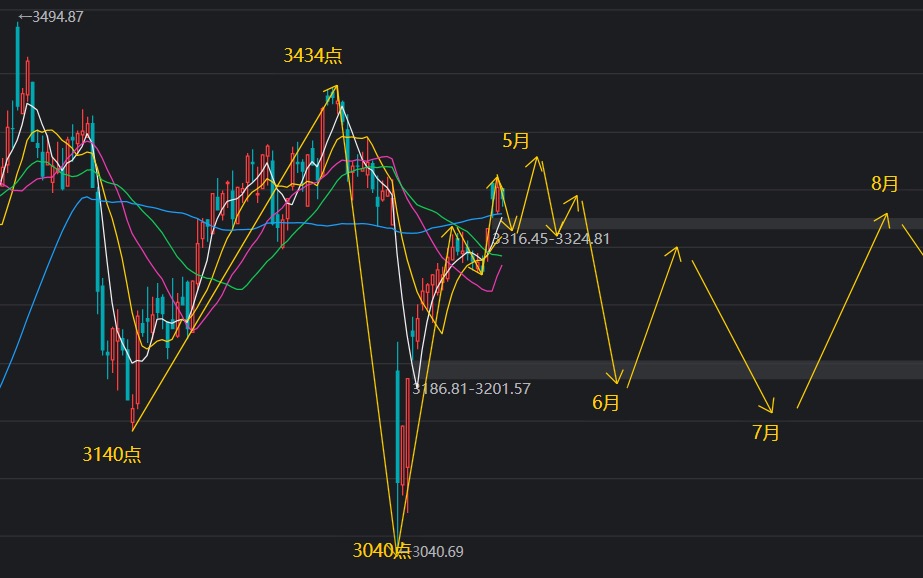The width and height of the screenshot is (923, 578).
Task: Select the 7月 forecast label
Action: 766,433
